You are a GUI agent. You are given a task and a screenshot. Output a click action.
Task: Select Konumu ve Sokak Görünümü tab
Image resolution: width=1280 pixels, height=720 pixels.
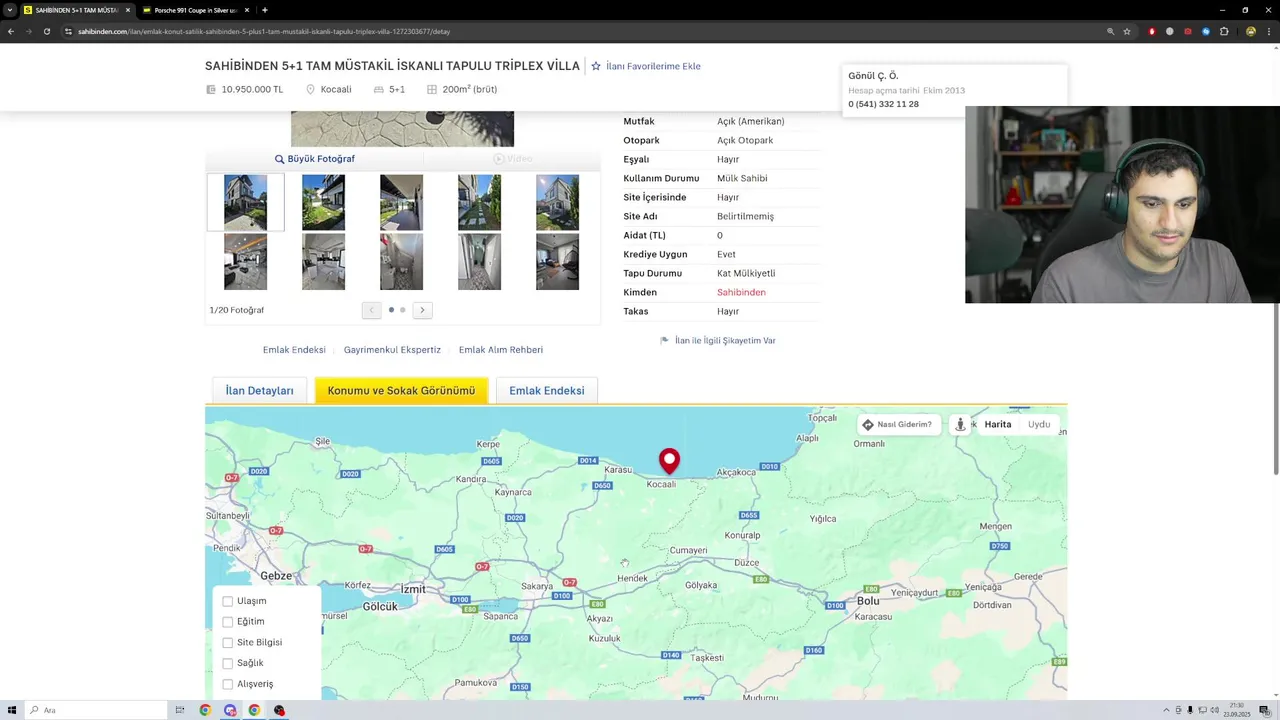[x=401, y=391]
